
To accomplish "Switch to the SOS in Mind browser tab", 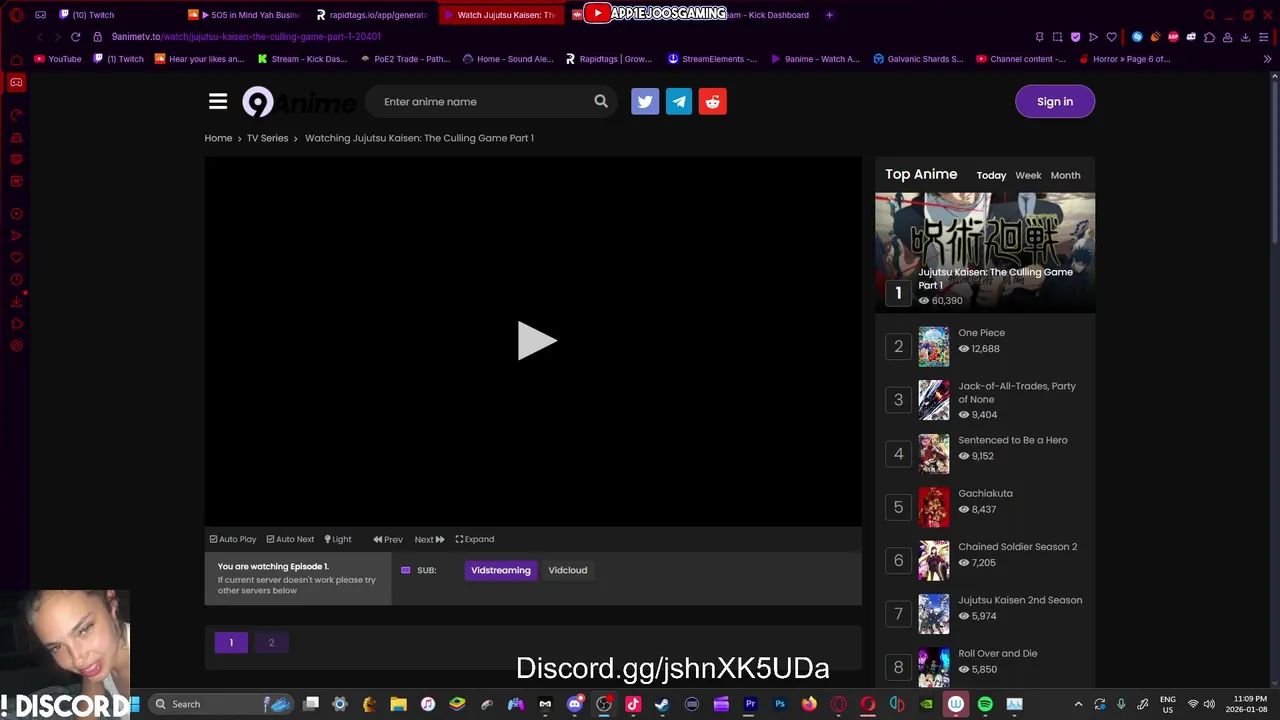I will click(245, 15).
